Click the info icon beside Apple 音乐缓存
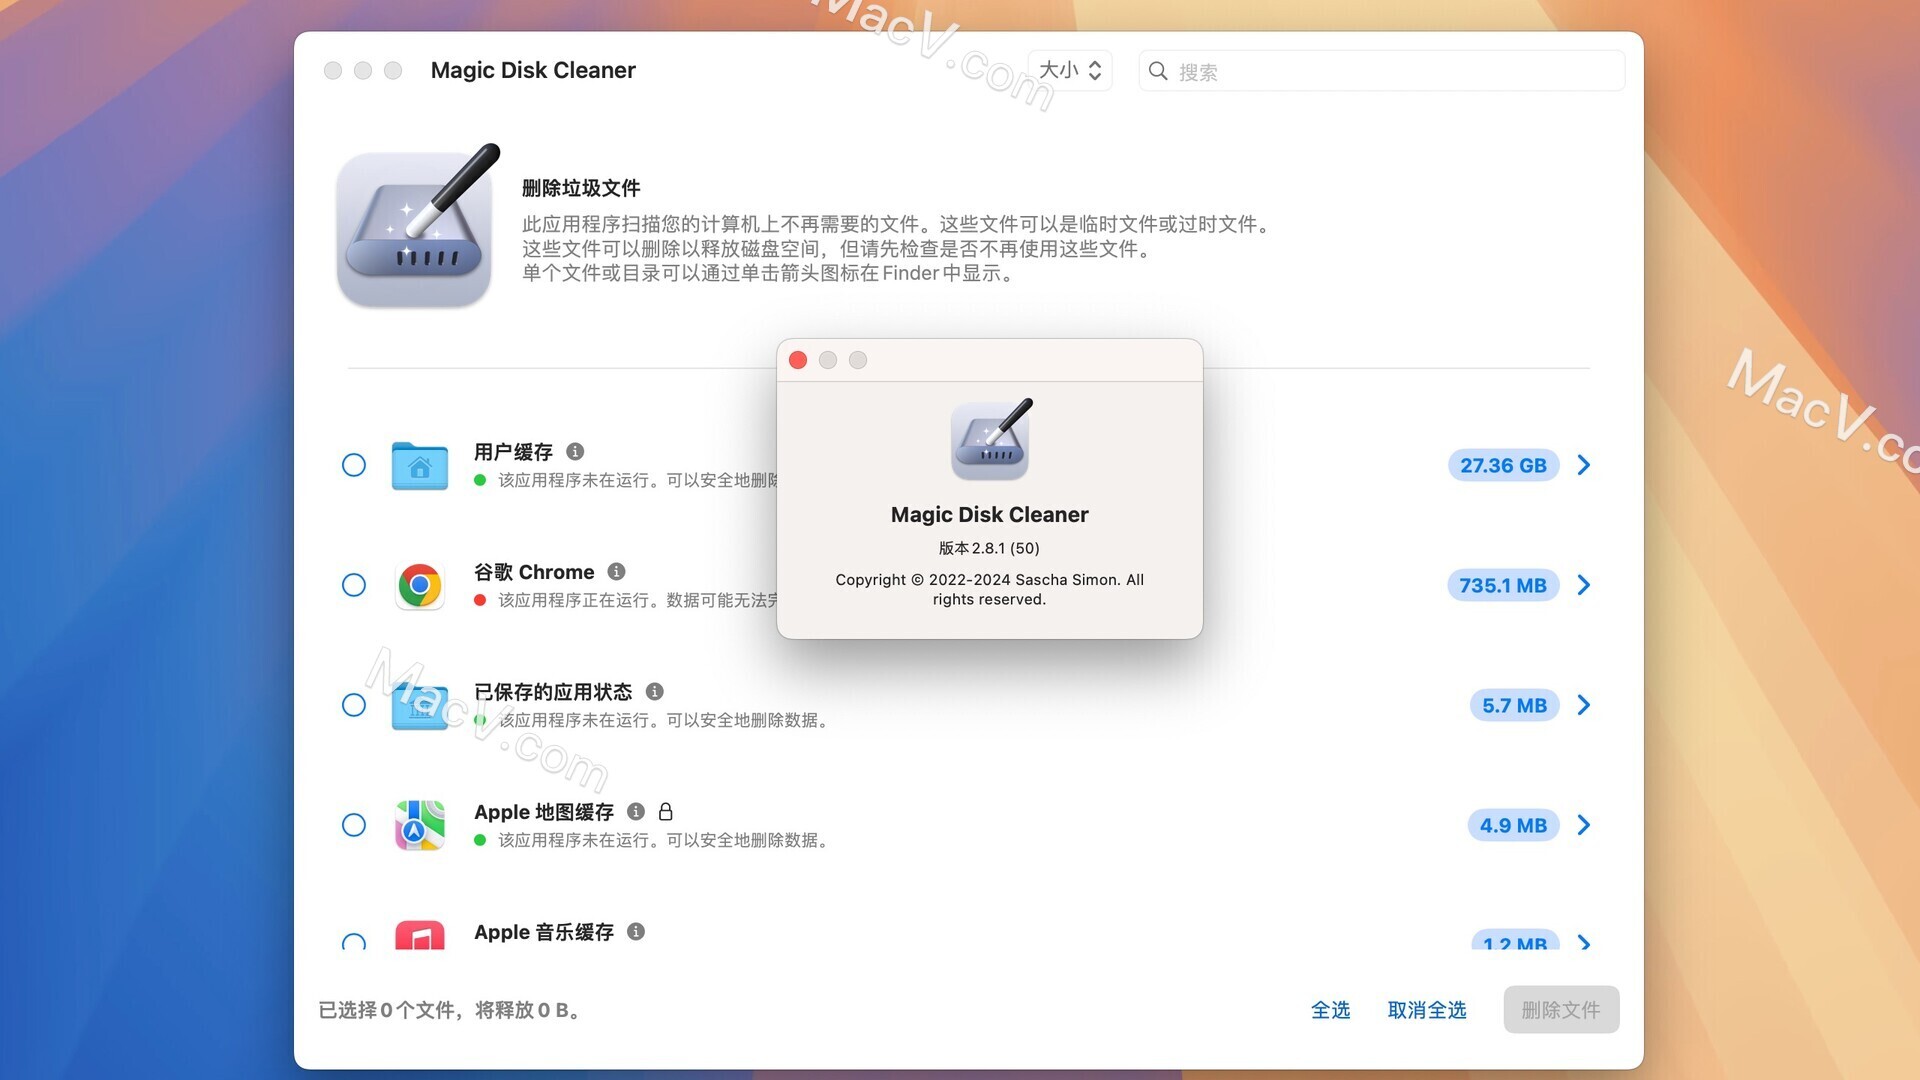1920x1080 pixels. pyautogui.click(x=636, y=932)
